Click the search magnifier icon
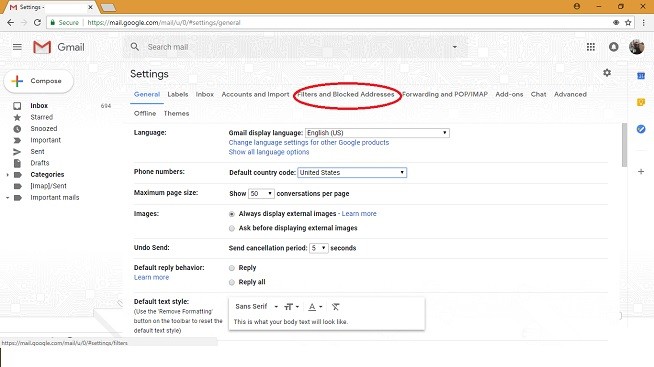 point(134,47)
